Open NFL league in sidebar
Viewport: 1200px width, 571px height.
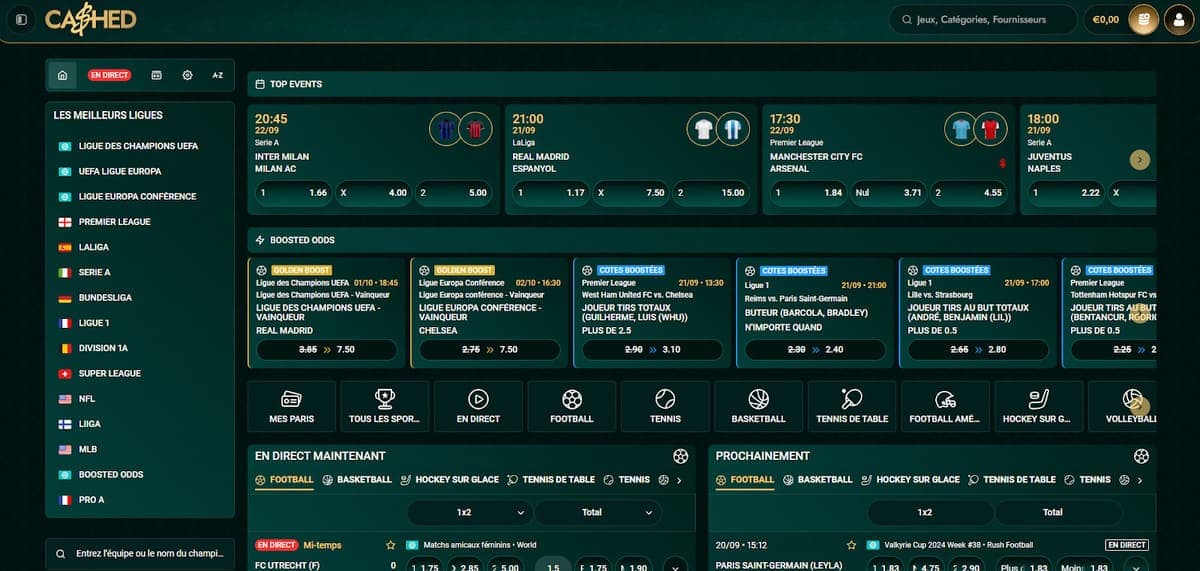(x=87, y=399)
